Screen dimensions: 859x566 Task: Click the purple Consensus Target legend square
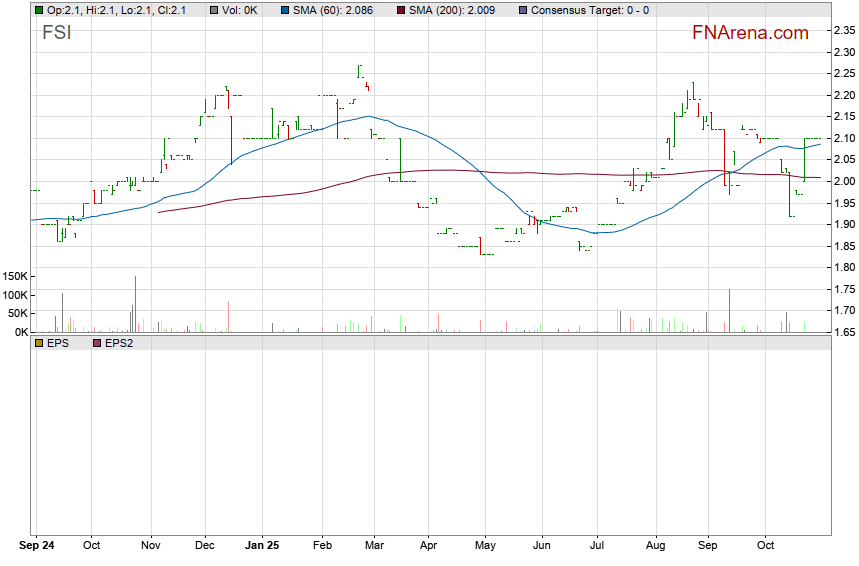(523, 10)
